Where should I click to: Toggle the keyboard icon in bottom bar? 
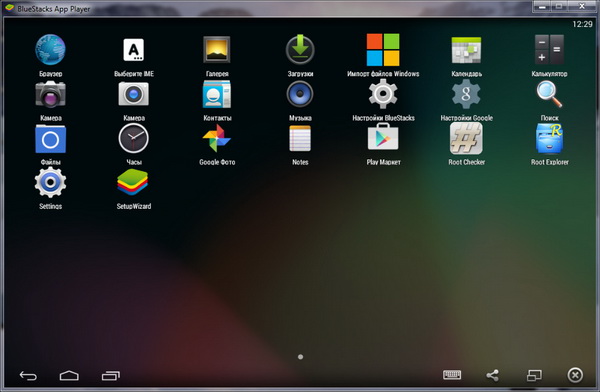point(452,375)
